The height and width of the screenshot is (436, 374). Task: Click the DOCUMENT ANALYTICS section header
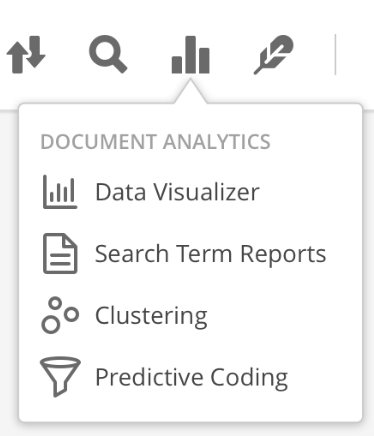click(155, 142)
